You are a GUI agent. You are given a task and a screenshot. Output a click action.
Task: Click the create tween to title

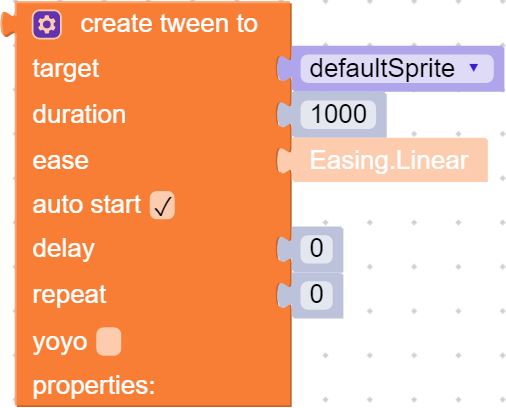[169, 24]
